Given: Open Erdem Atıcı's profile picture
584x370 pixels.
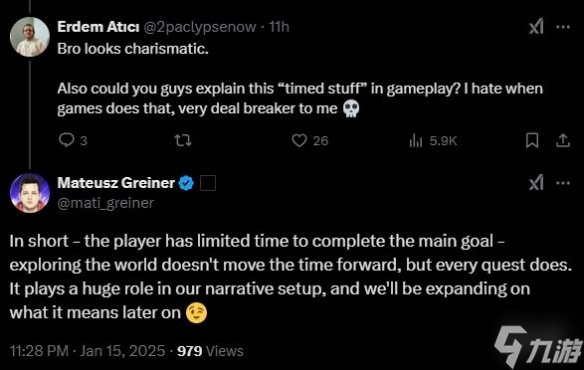Looking at the screenshot, I should (30, 37).
